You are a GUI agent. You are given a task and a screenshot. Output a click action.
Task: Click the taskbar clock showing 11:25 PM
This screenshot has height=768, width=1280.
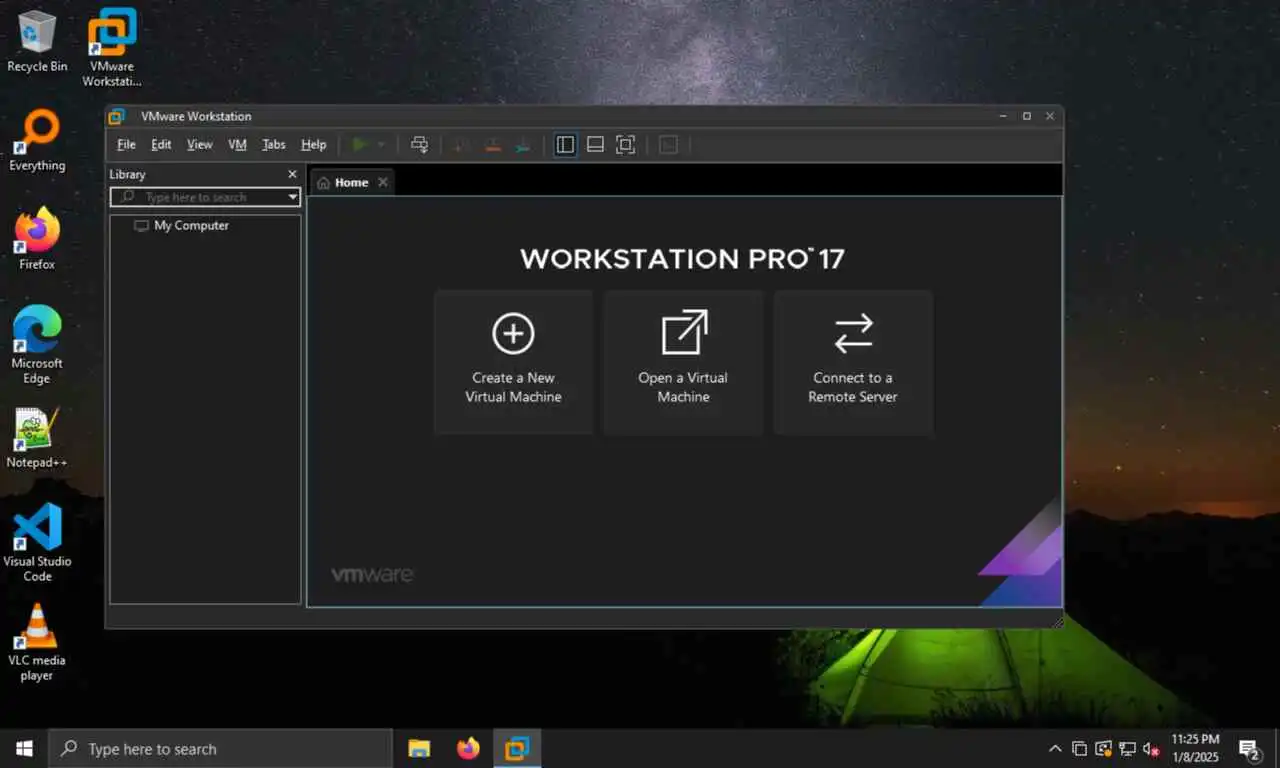(x=1197, y=748)
